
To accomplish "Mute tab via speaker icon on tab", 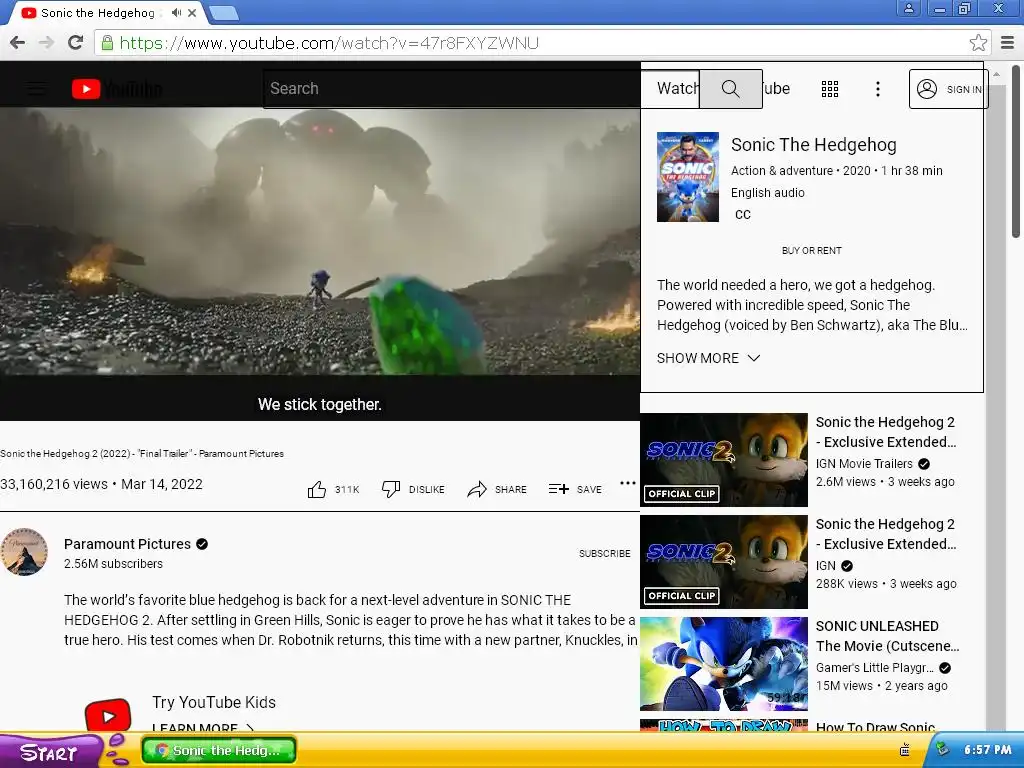I will 176,12.
